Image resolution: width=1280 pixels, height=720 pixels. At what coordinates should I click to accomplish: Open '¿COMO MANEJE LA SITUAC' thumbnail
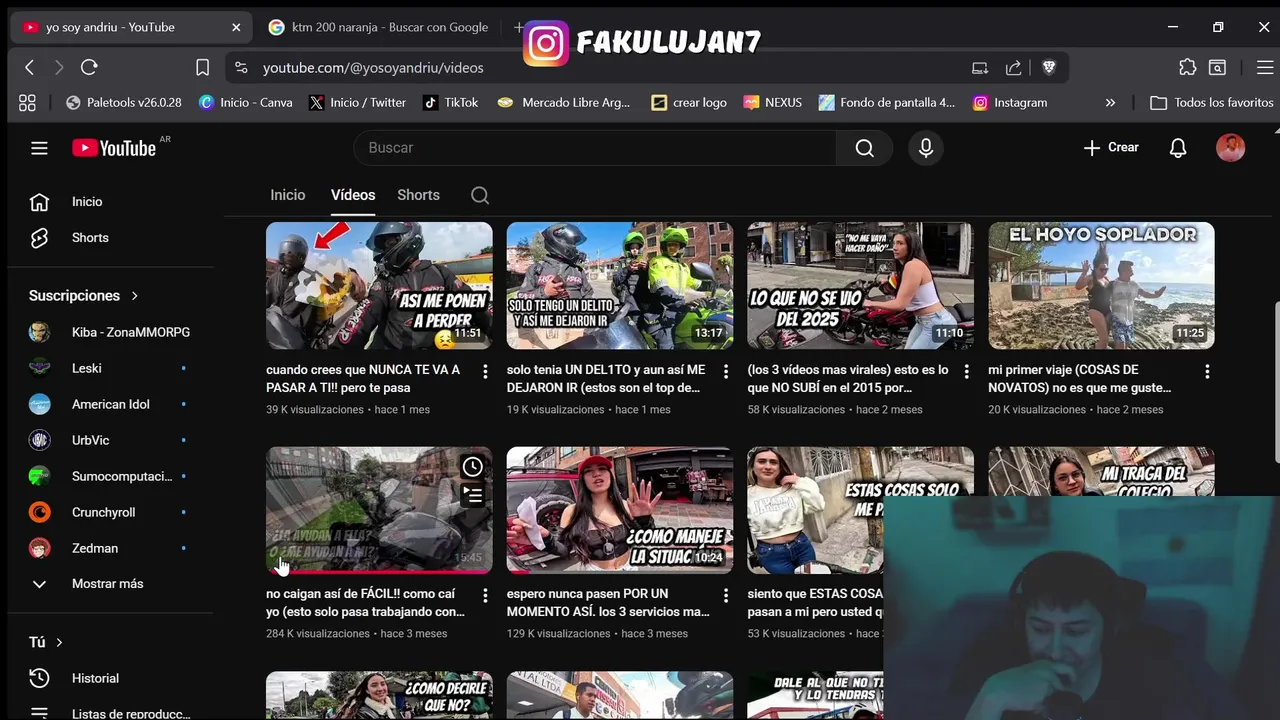click(619, 510)
